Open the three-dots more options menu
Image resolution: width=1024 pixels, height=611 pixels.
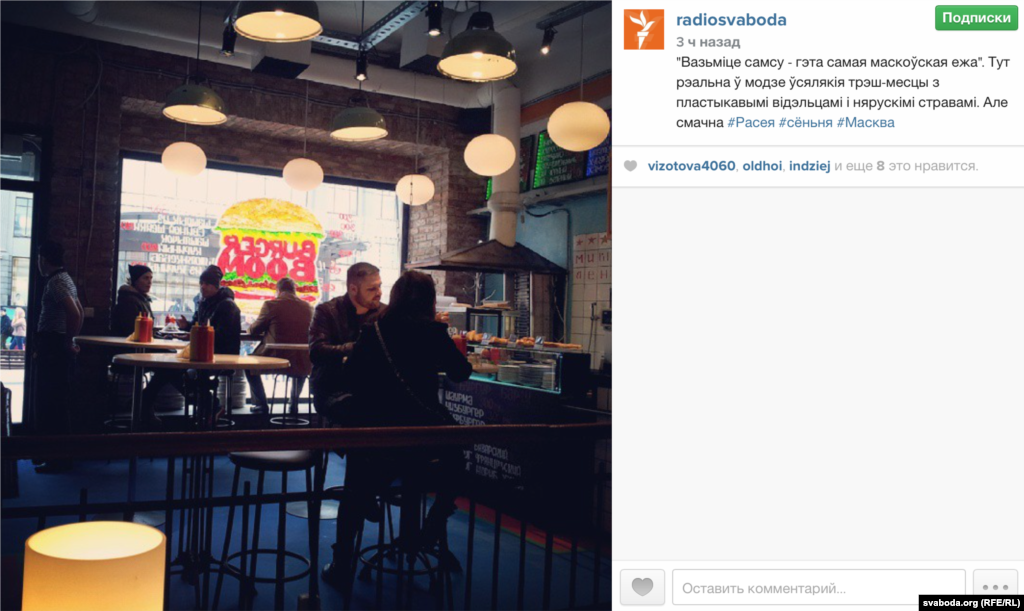click(995, 587)
